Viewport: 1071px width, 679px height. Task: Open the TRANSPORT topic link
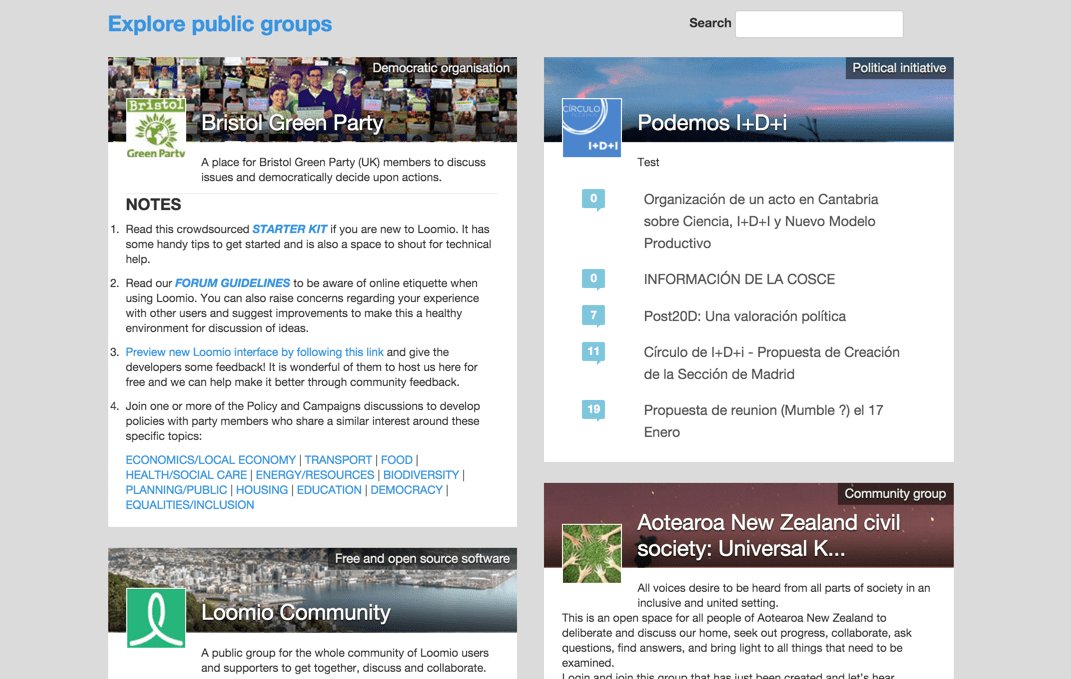click(338, 460)
